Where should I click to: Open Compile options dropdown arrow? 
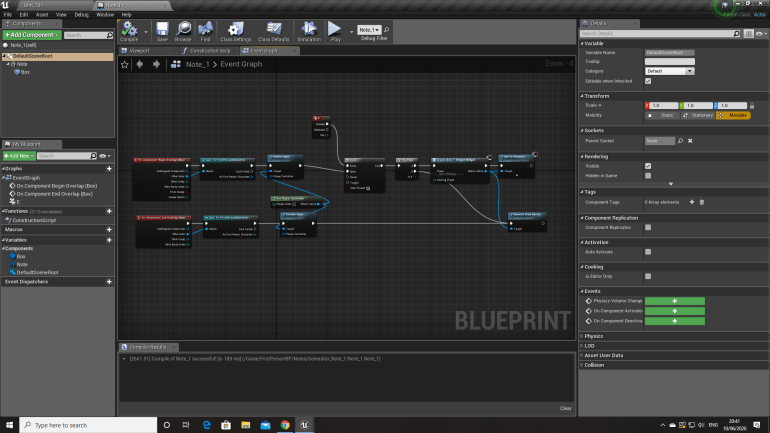click(x=146, y=32)
